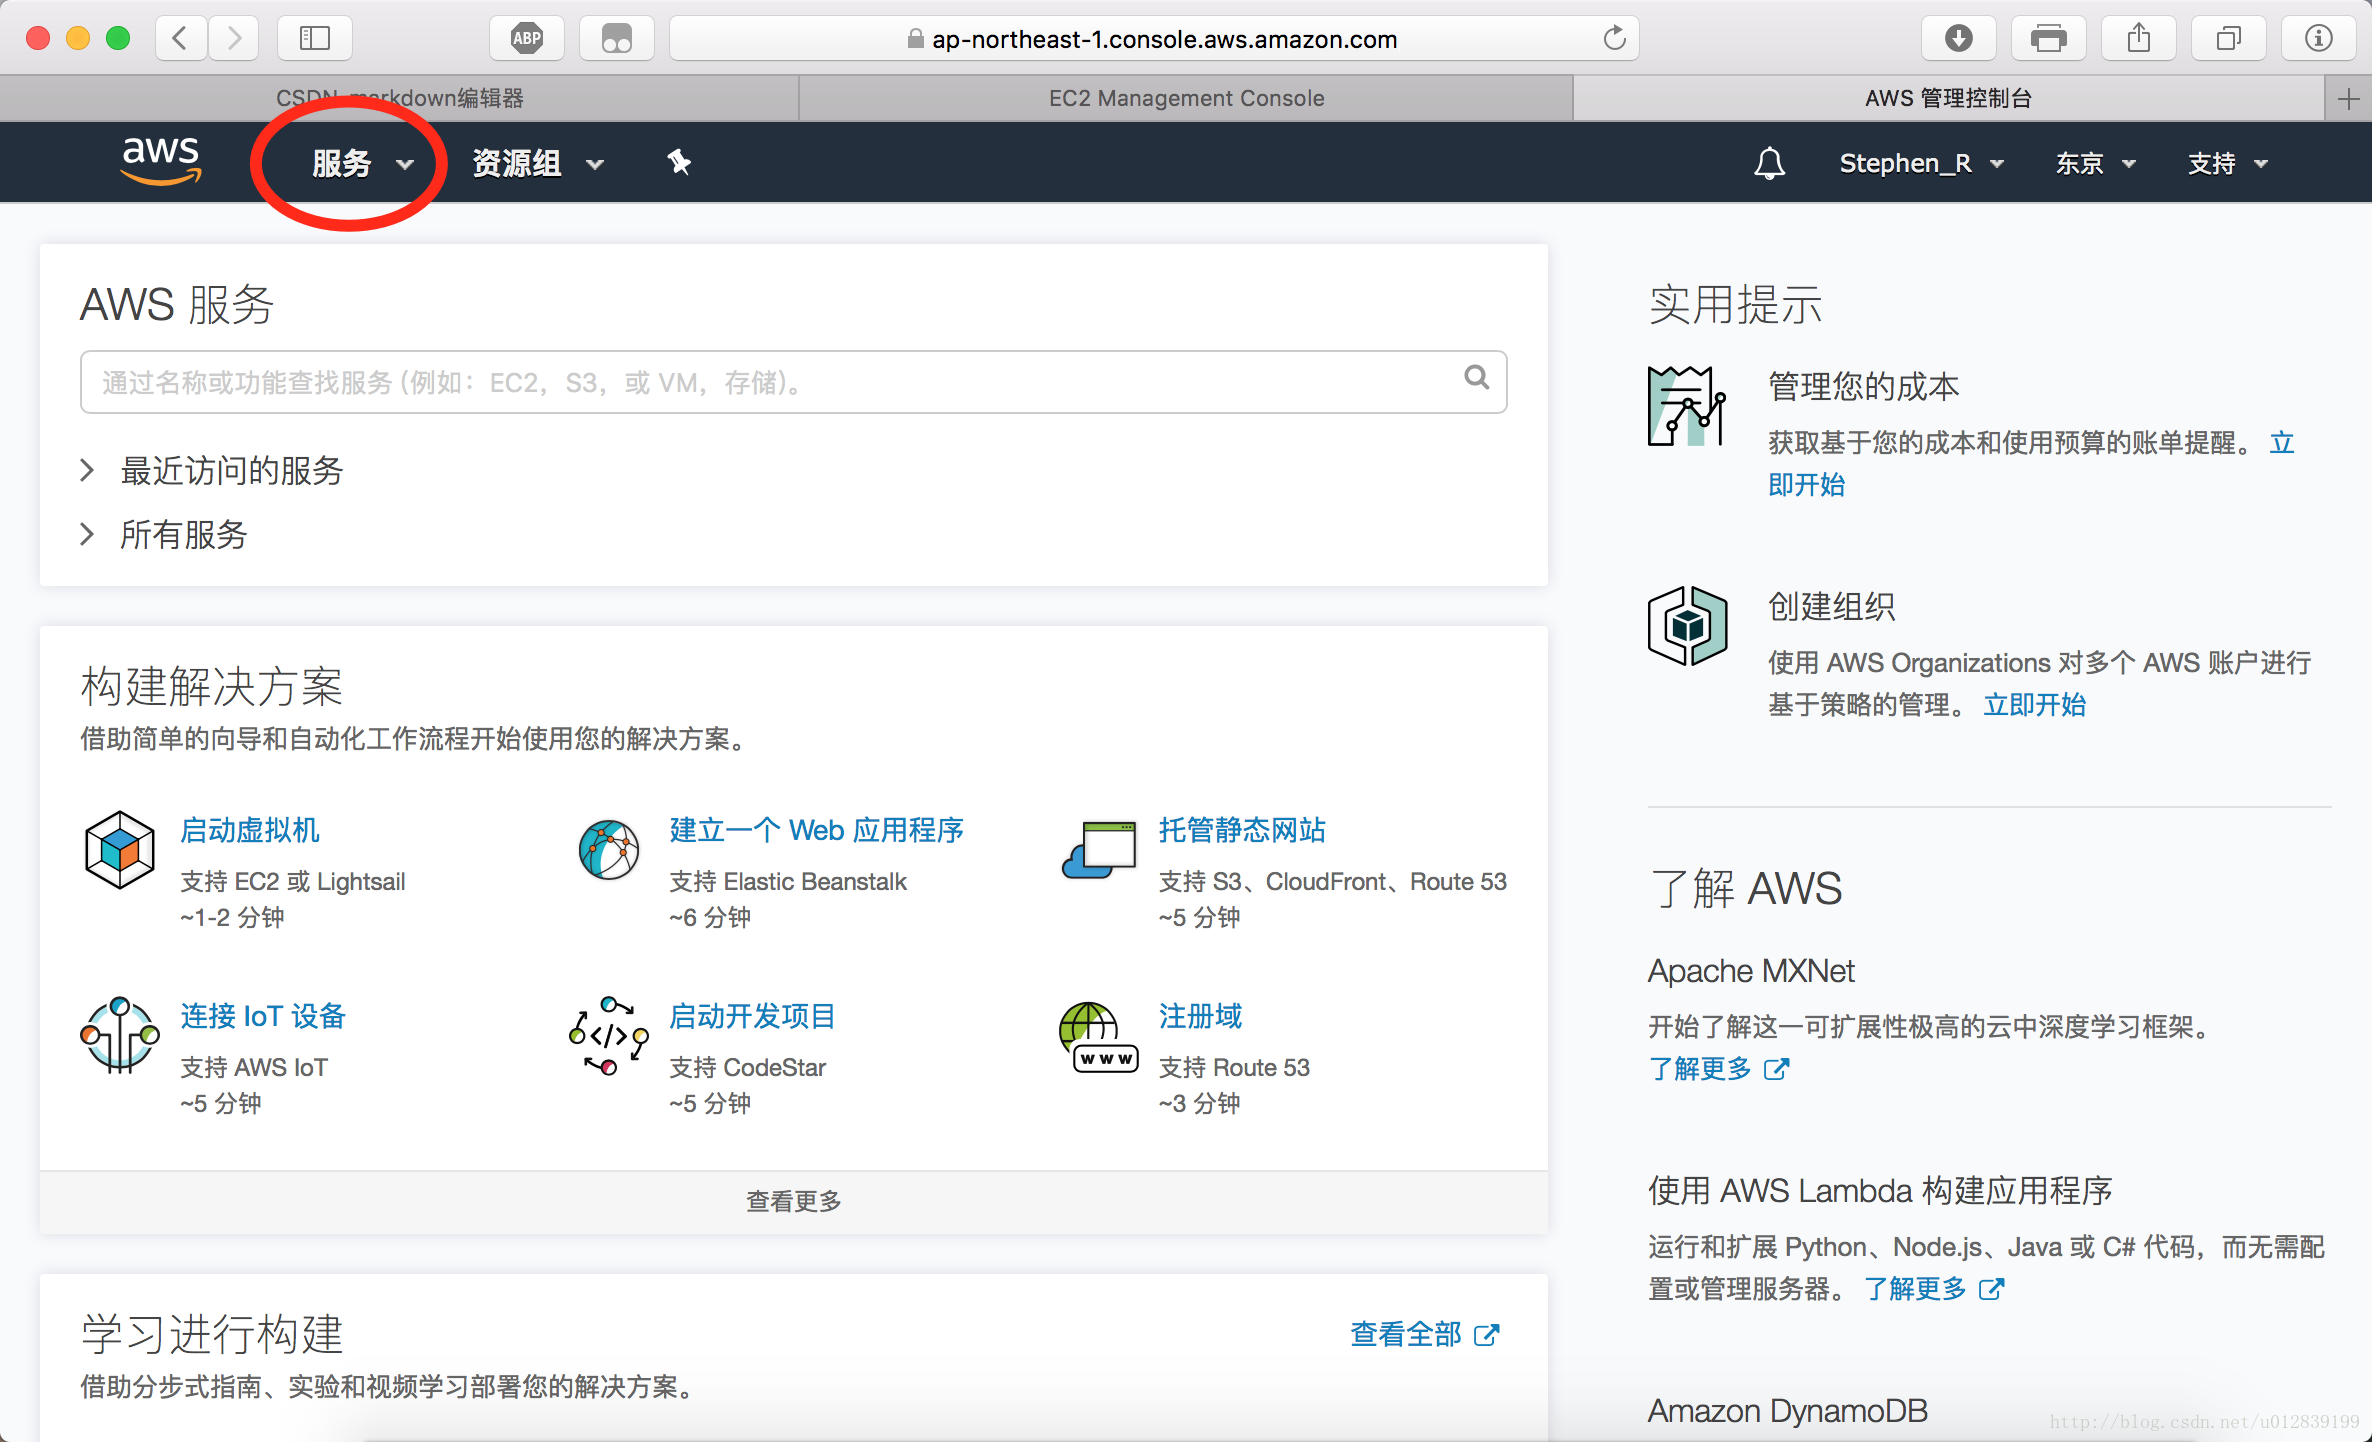Click 了解更多 under AWS Lambda
The image size is (2372, 1442).
[x=1934, y=1289]
